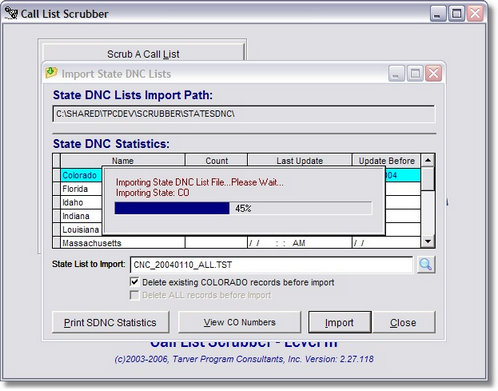Click the State List to Import filename field

[271, 265]
